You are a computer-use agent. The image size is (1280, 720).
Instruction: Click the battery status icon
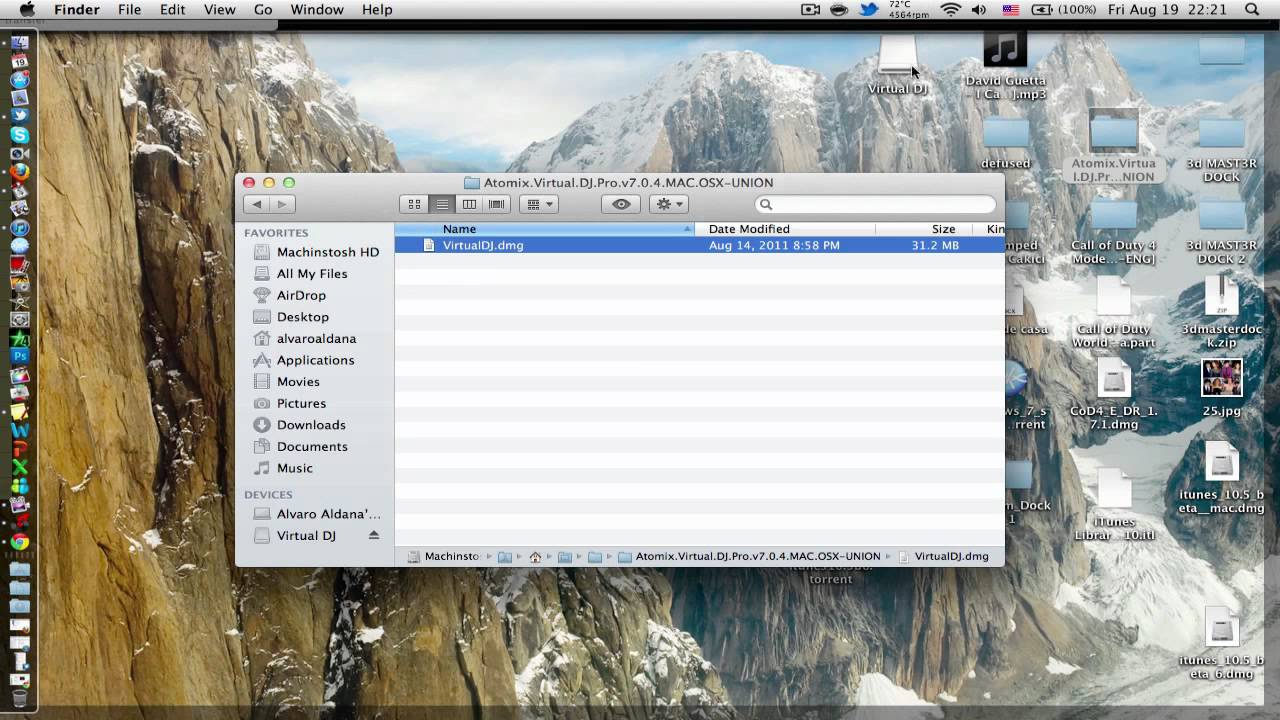click(x=1043, y=10)
